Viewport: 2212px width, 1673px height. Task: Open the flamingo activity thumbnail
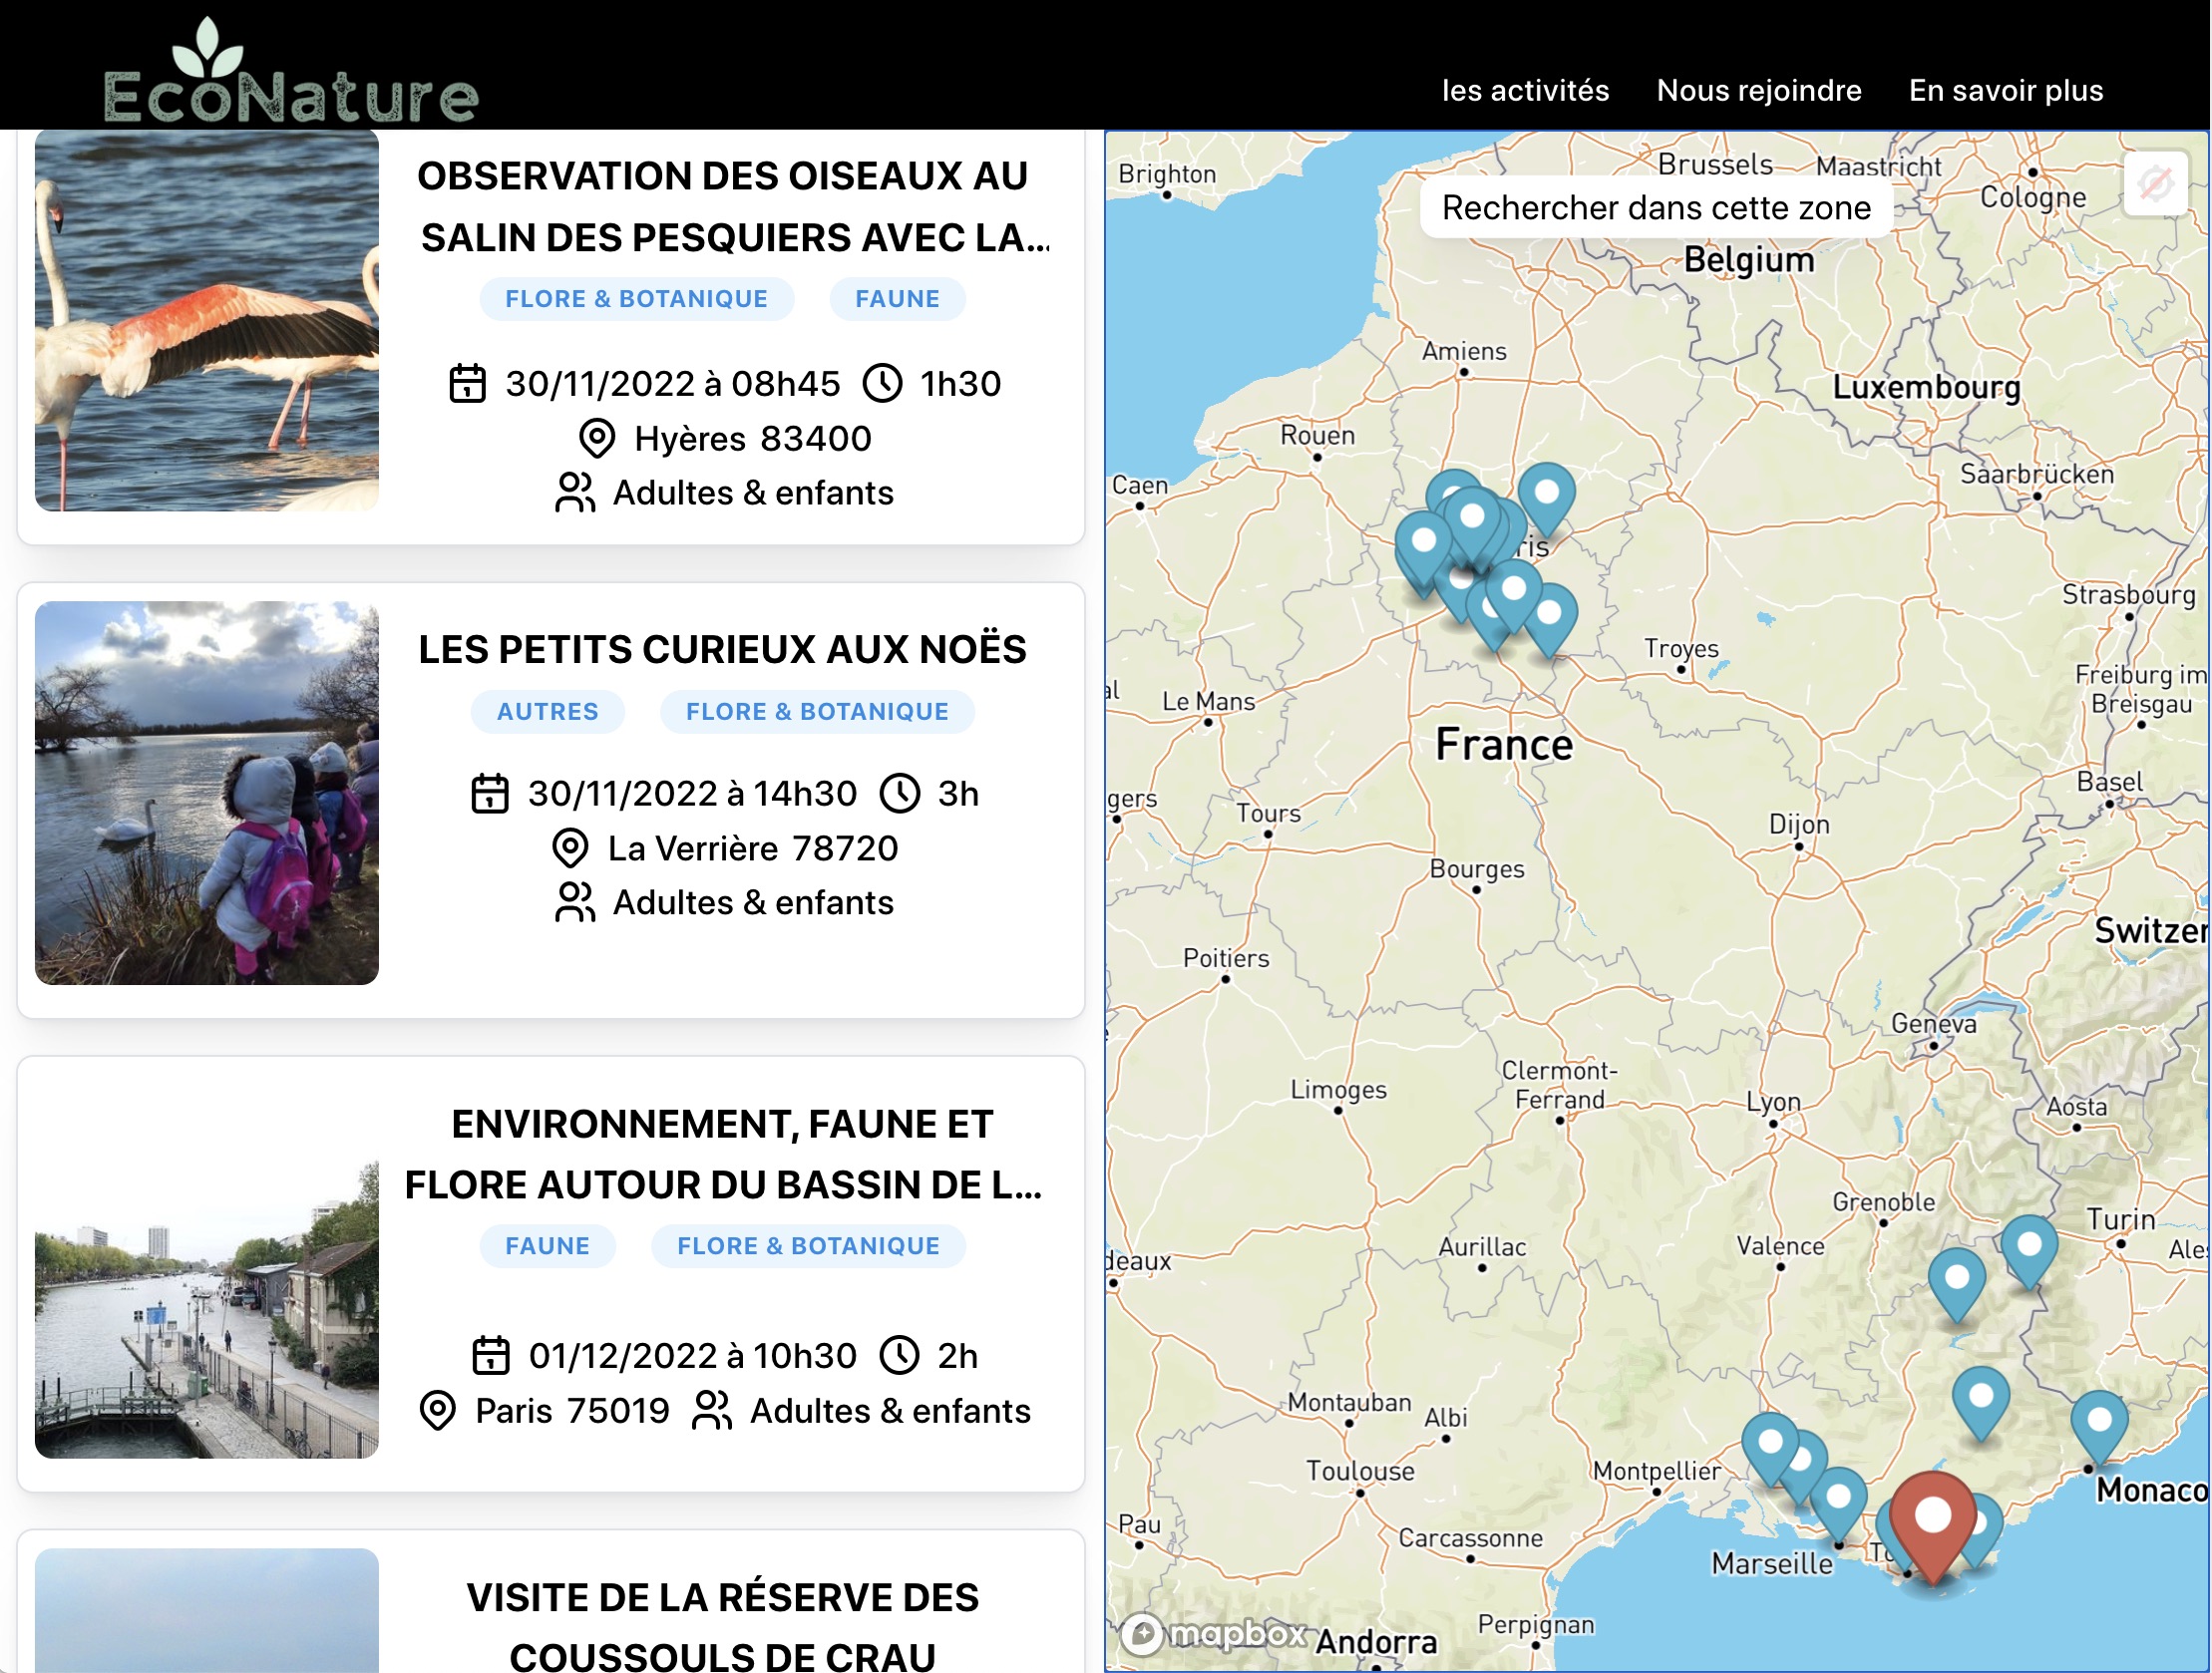[x=207, y=320]
